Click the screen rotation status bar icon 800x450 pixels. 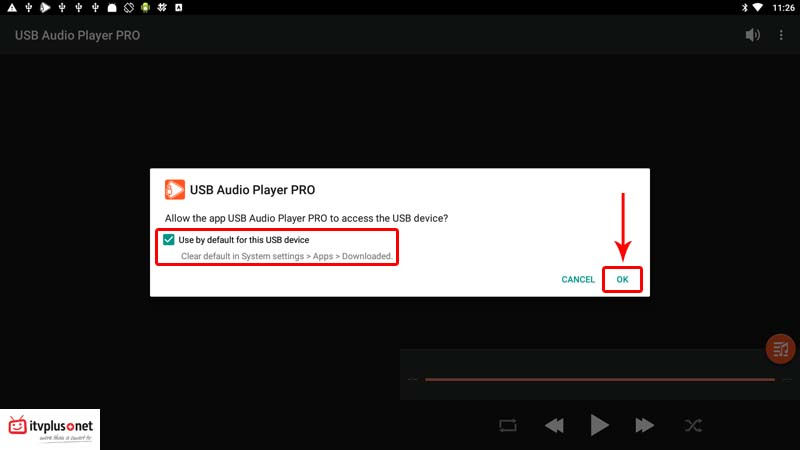pyautogui.click(x=129, y=7)
